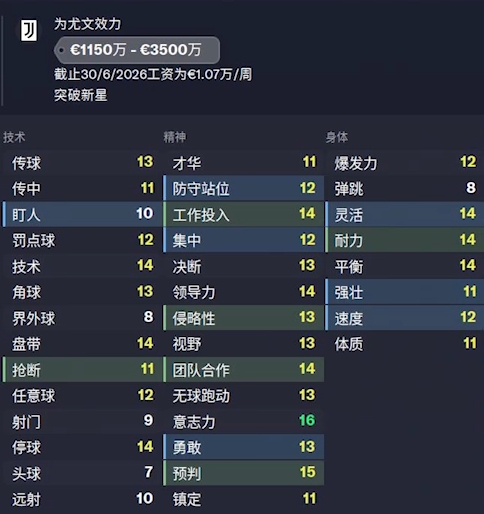Click the 截止30/6/2026 wage contract line
This screenshot has width=484, height=514.
coord(153,74)
